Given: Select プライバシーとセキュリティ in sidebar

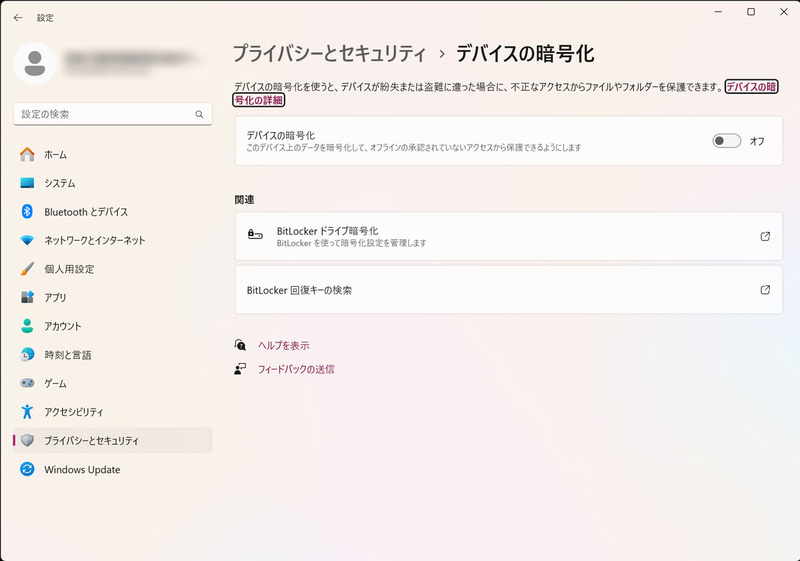Looking at the screenshot, I should [x=113, y=440].
